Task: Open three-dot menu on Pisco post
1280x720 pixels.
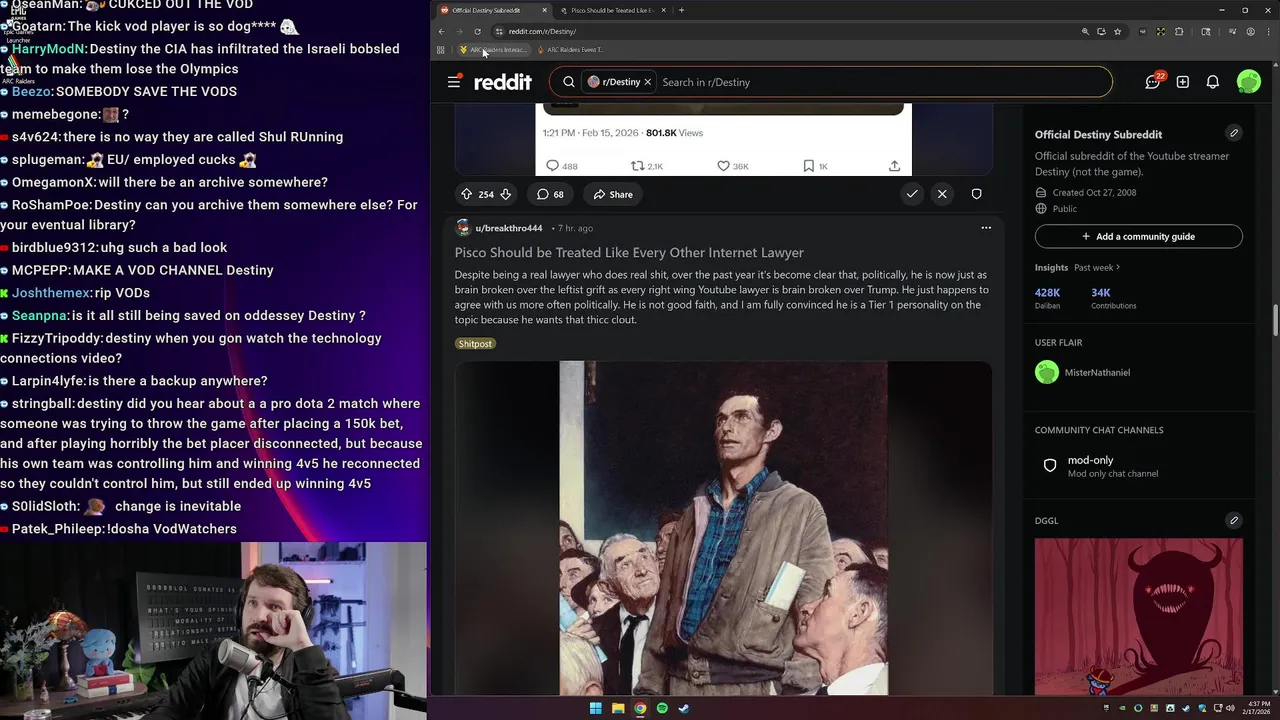Action: (x=986, y=228)
